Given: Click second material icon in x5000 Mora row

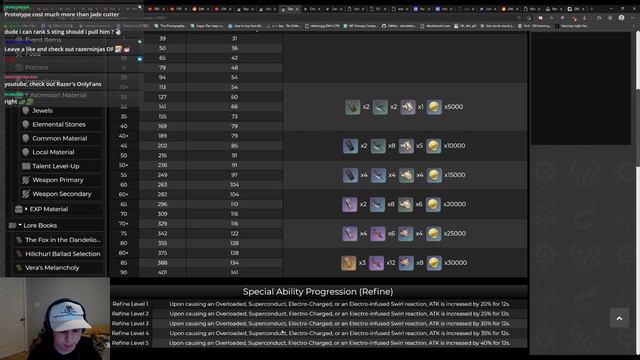Looking at the screenshot, I should (x=380, y=107).
